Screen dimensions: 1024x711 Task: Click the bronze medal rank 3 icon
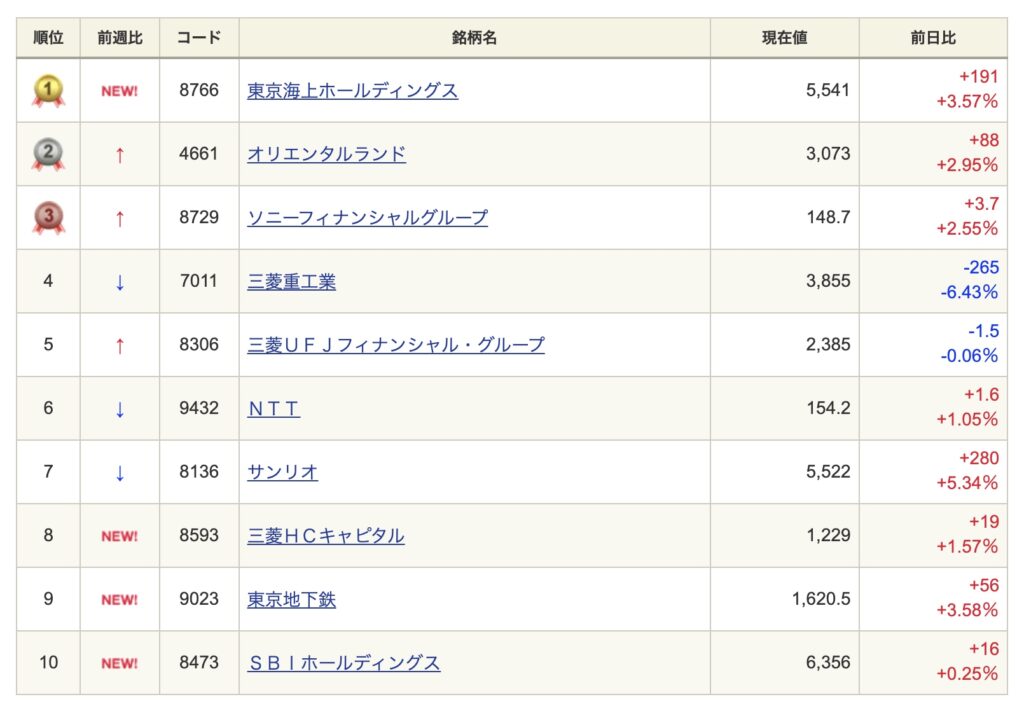pyautogui.click(x=48, y=217)
